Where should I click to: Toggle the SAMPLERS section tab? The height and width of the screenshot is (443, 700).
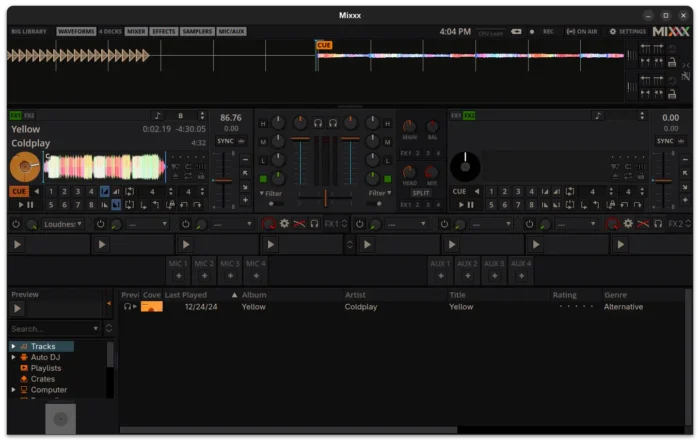click(197, 32)
